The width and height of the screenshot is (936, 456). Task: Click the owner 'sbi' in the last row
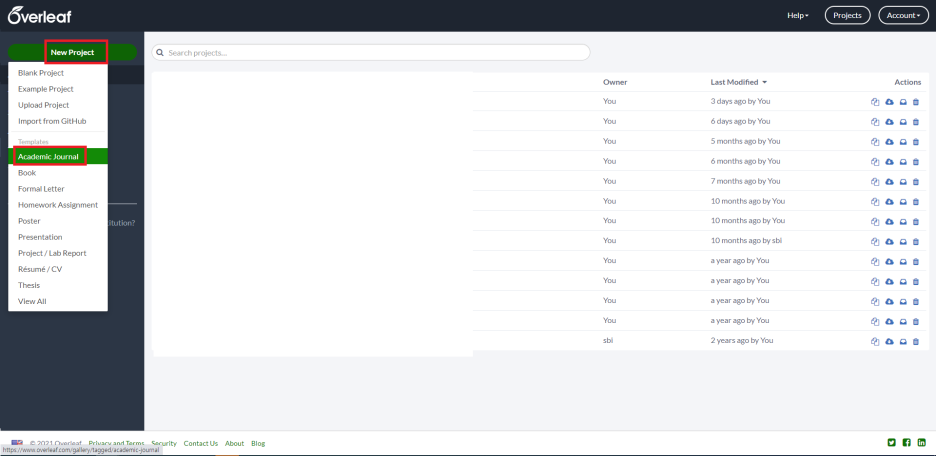(608, 340)
